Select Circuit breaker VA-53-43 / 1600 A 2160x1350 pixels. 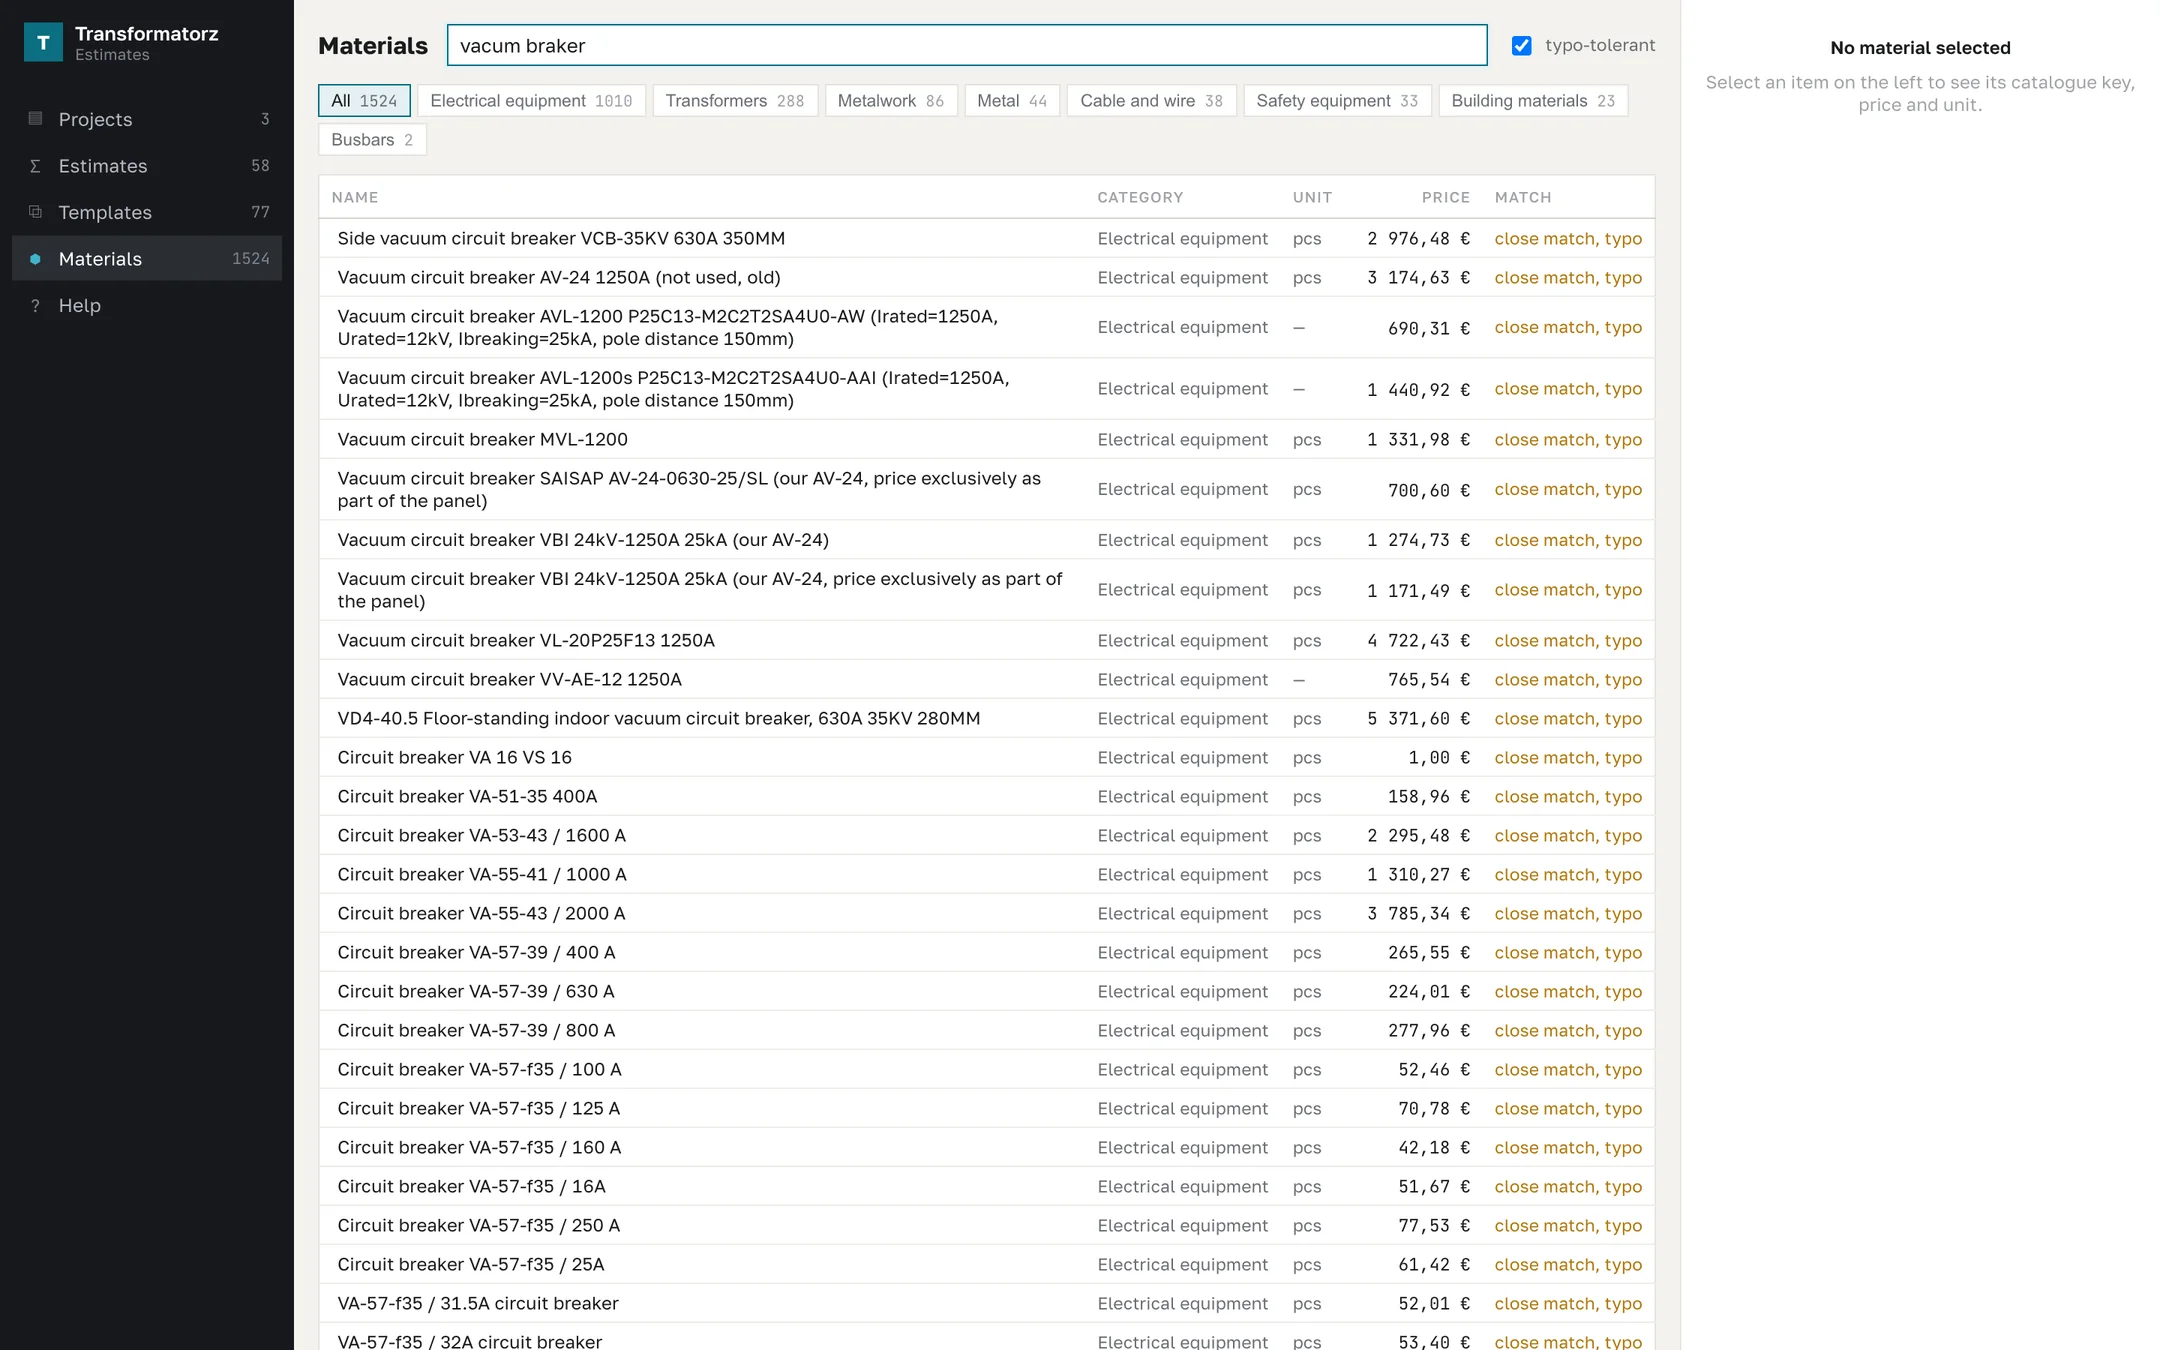coord(986,835)
